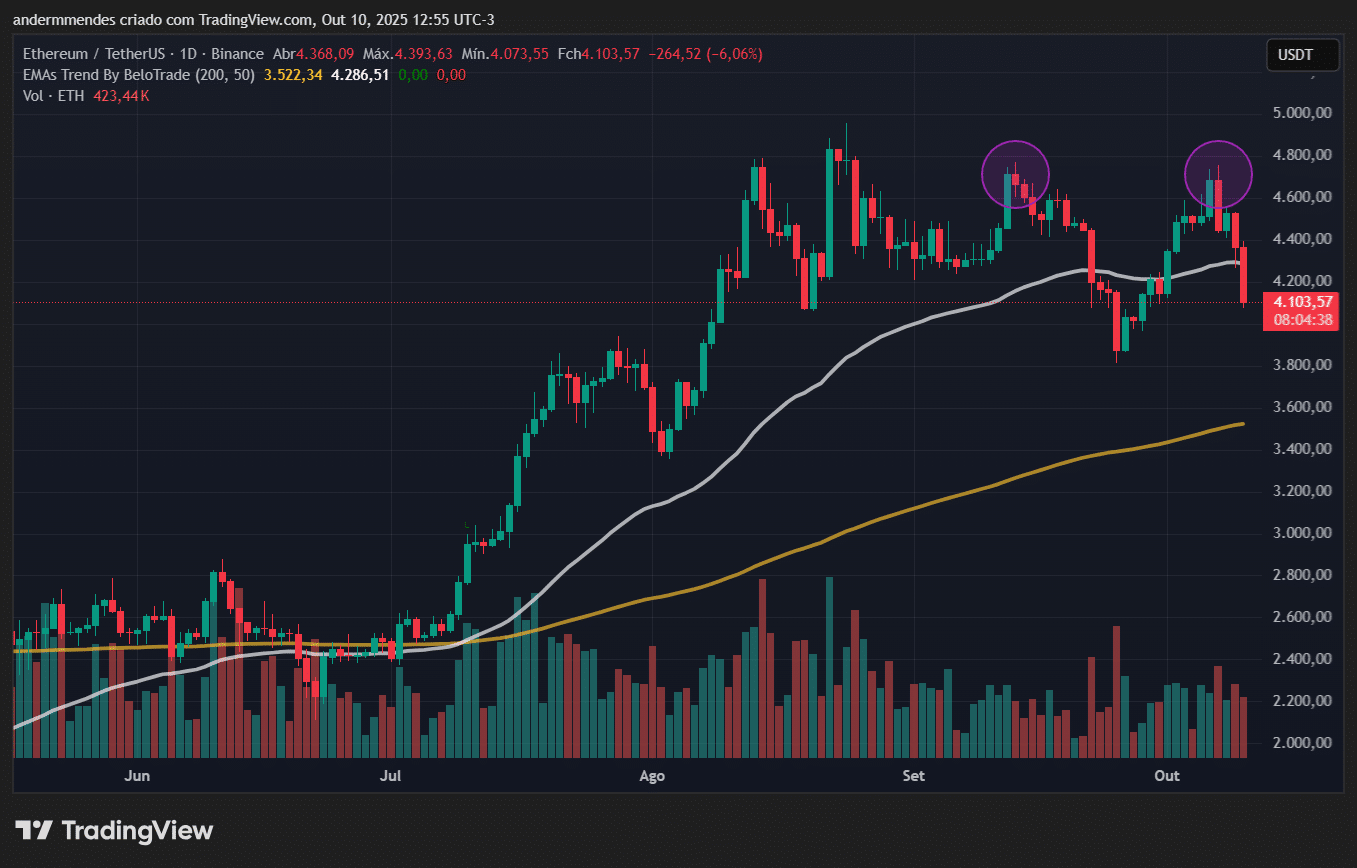Click the TradingView wordmark text

(137, 830)
